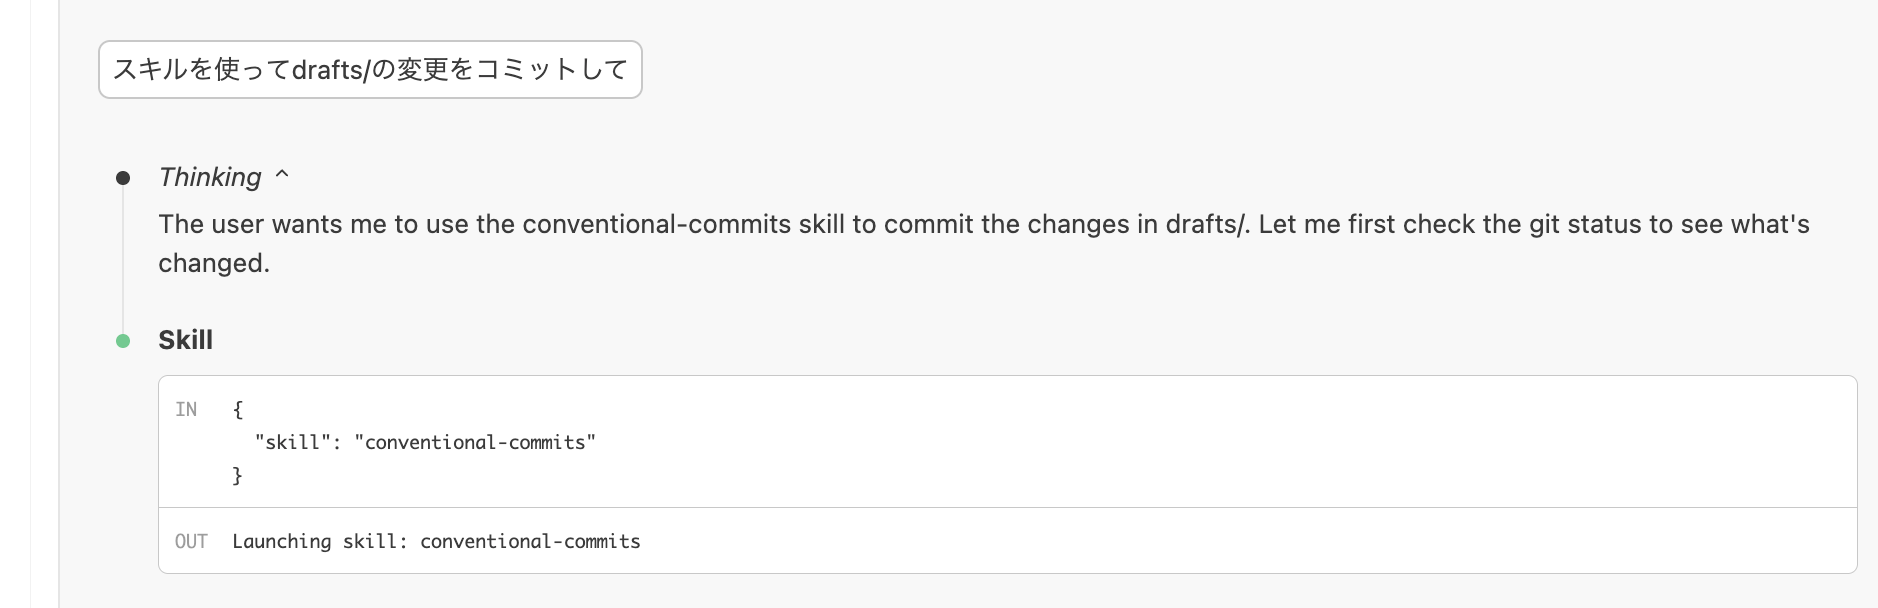
Task: Click the green status dot beside Skill
Action: (123, 341)
